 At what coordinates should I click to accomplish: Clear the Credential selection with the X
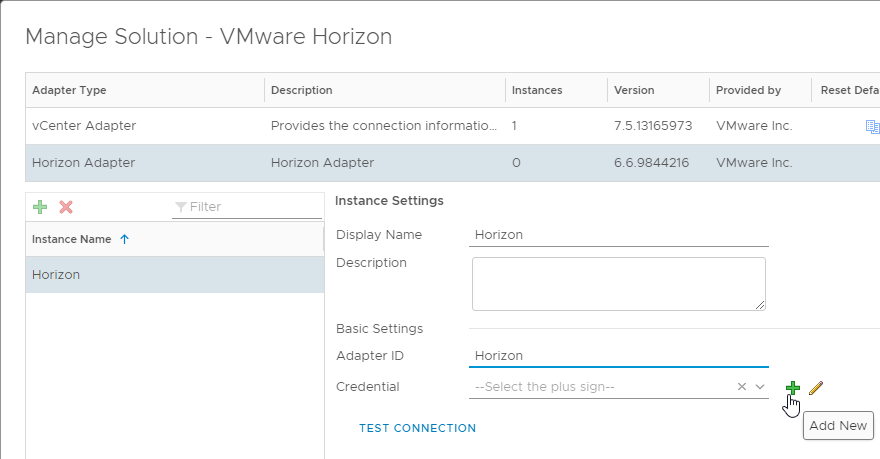click(x=741, y=387)
